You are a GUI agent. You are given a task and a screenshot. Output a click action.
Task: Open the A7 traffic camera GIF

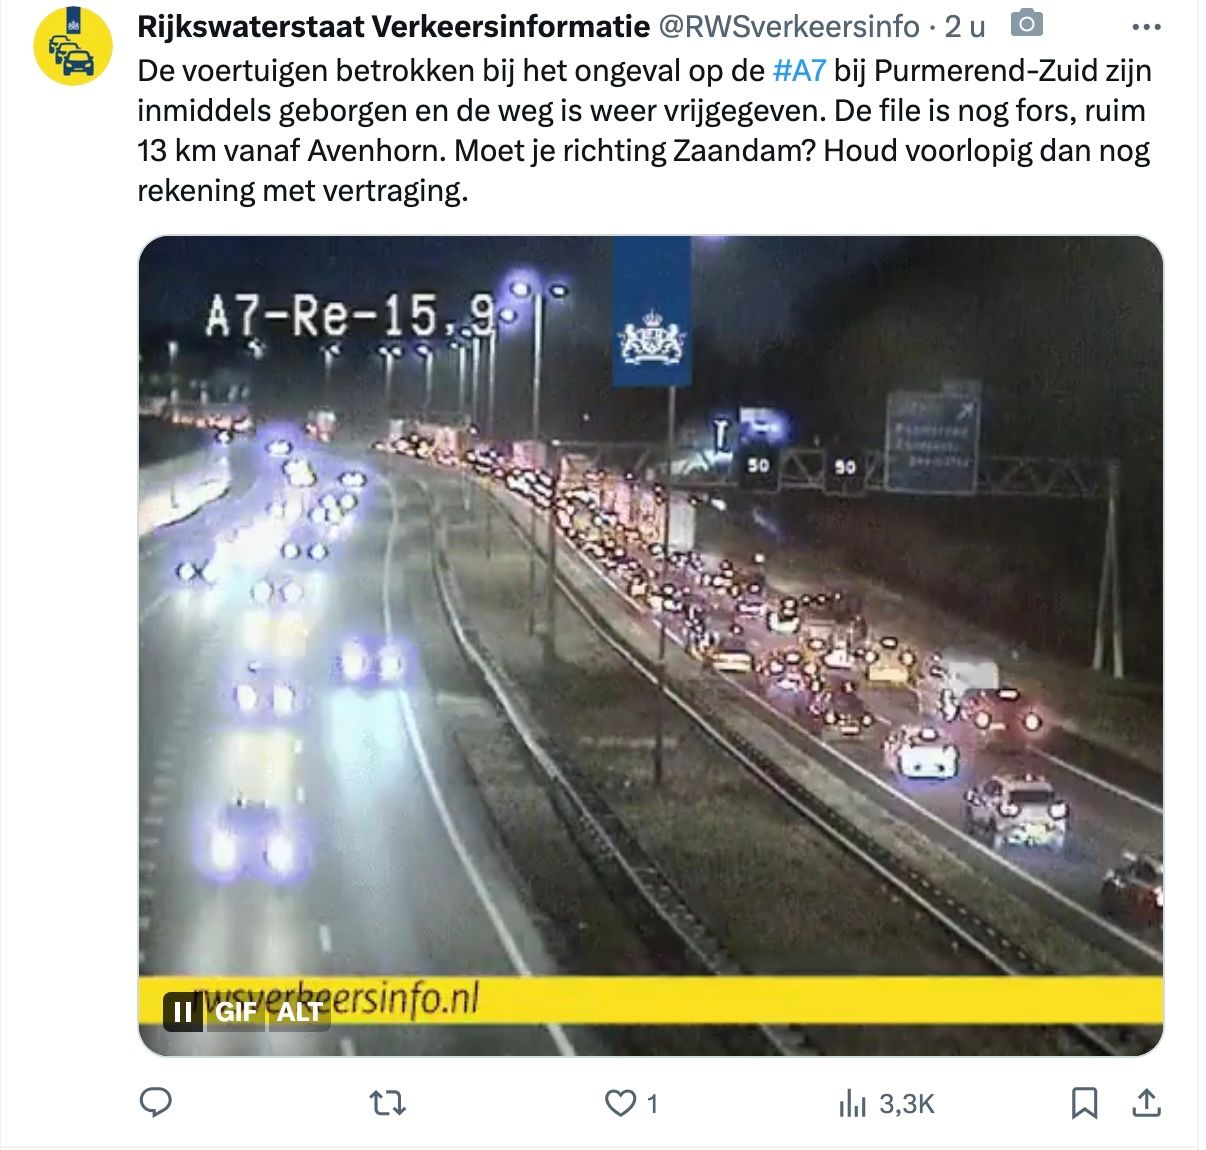click(x=650, y=646)
